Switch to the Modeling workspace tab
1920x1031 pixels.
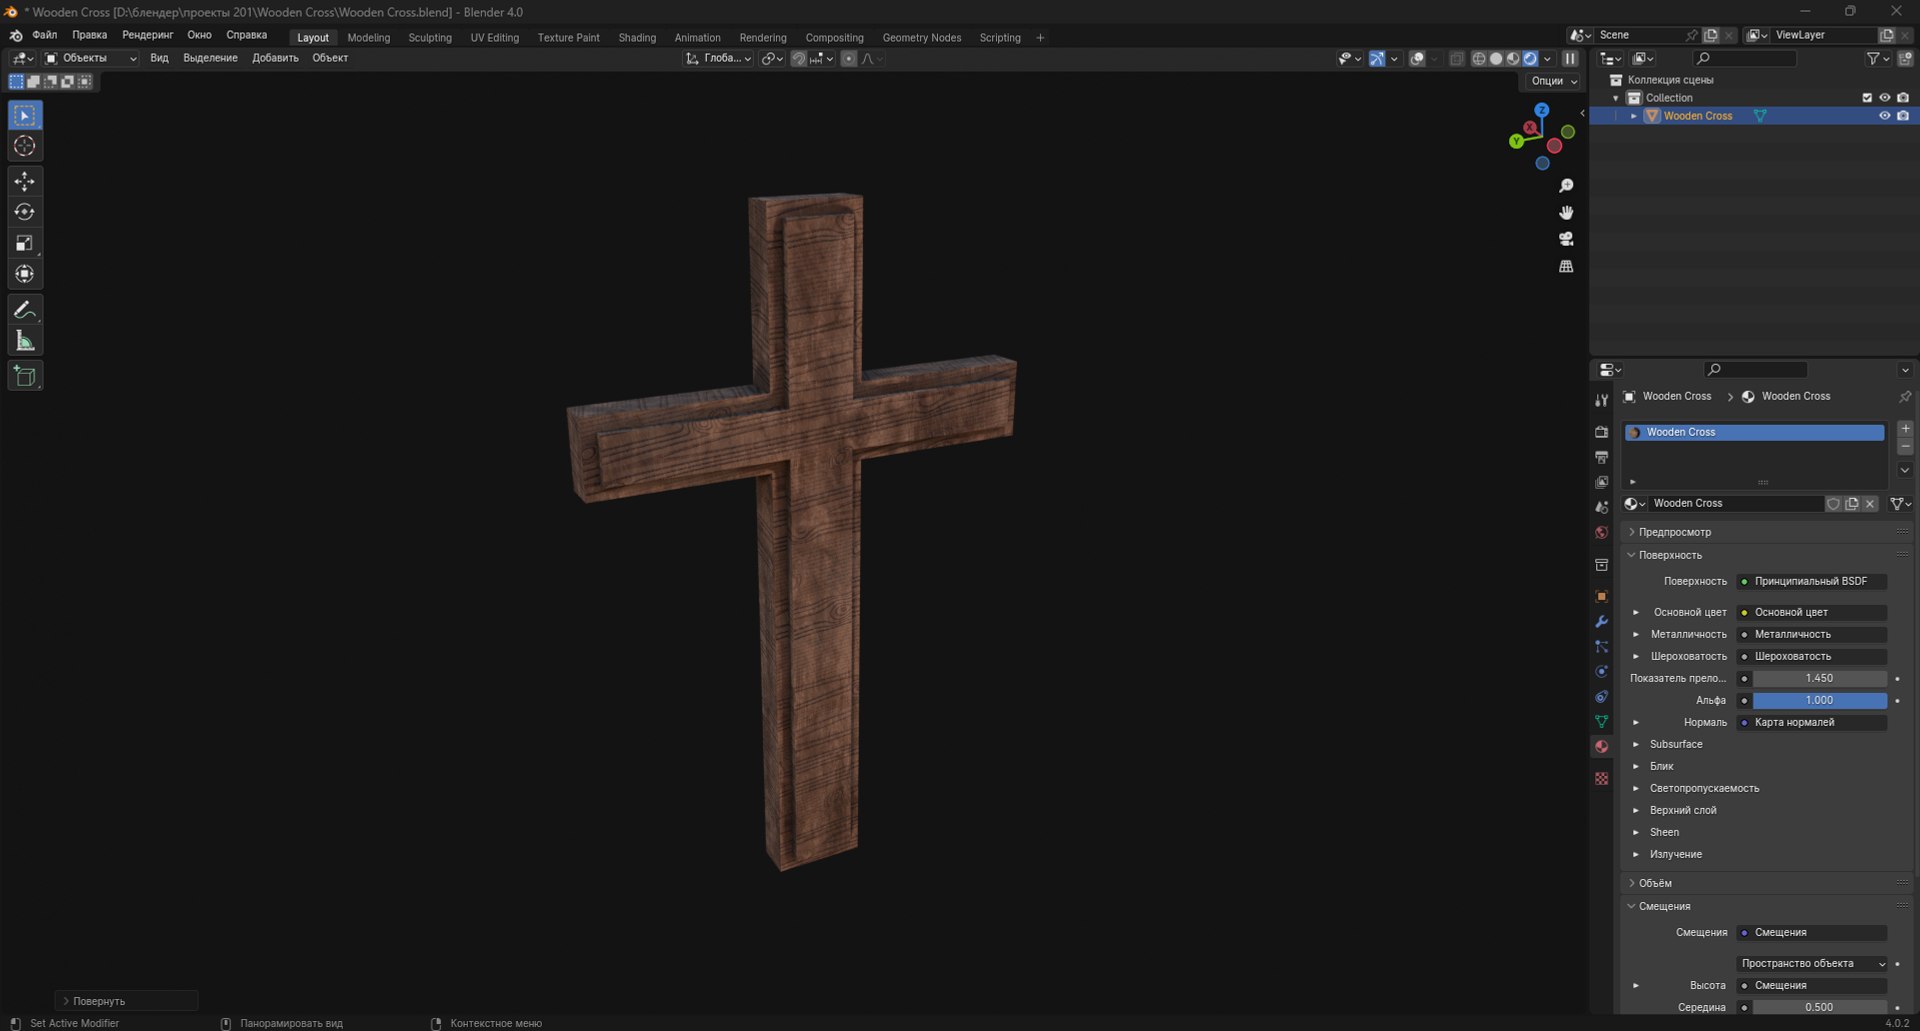(x=369, y=38)
